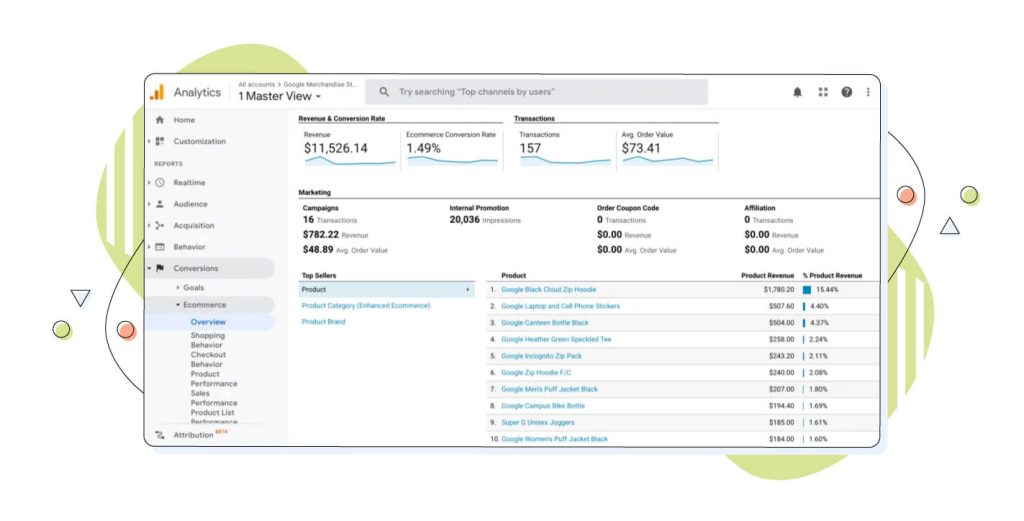Click the $507.60 revenue cell
This screenshot has width=1024, height=521.
[x=782, y=306]
